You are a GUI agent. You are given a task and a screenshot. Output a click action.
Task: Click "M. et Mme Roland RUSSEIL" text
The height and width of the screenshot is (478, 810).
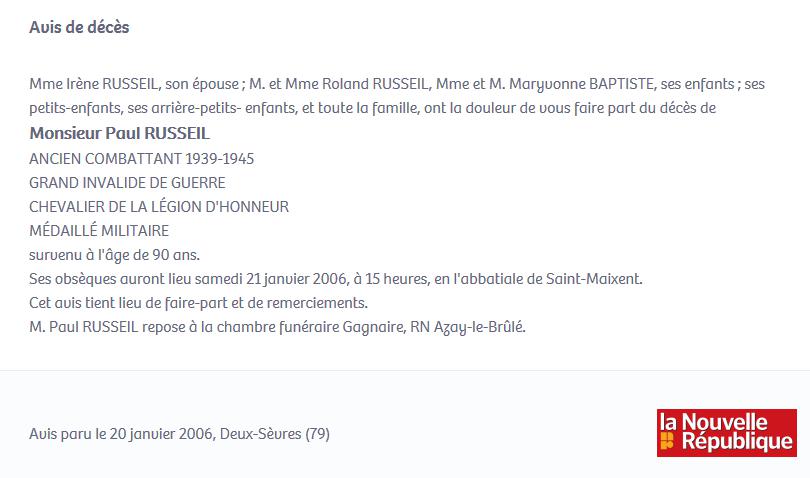tap(338, 84)
